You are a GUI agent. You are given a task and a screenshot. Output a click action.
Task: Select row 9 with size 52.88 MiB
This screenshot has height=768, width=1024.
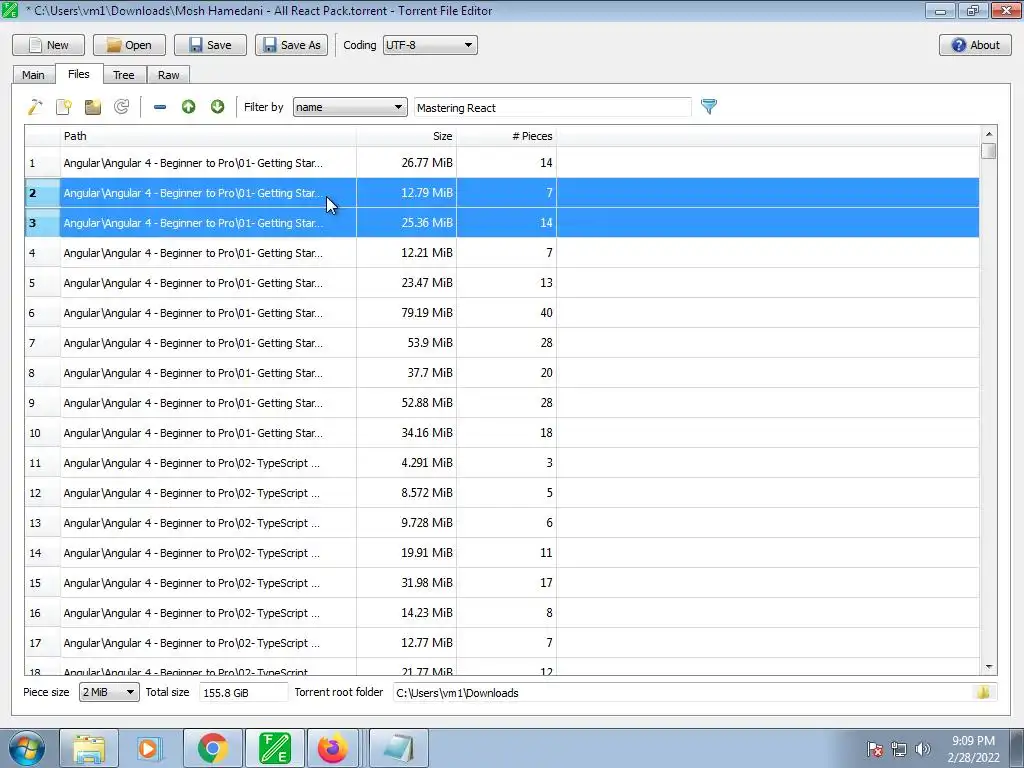502,403
